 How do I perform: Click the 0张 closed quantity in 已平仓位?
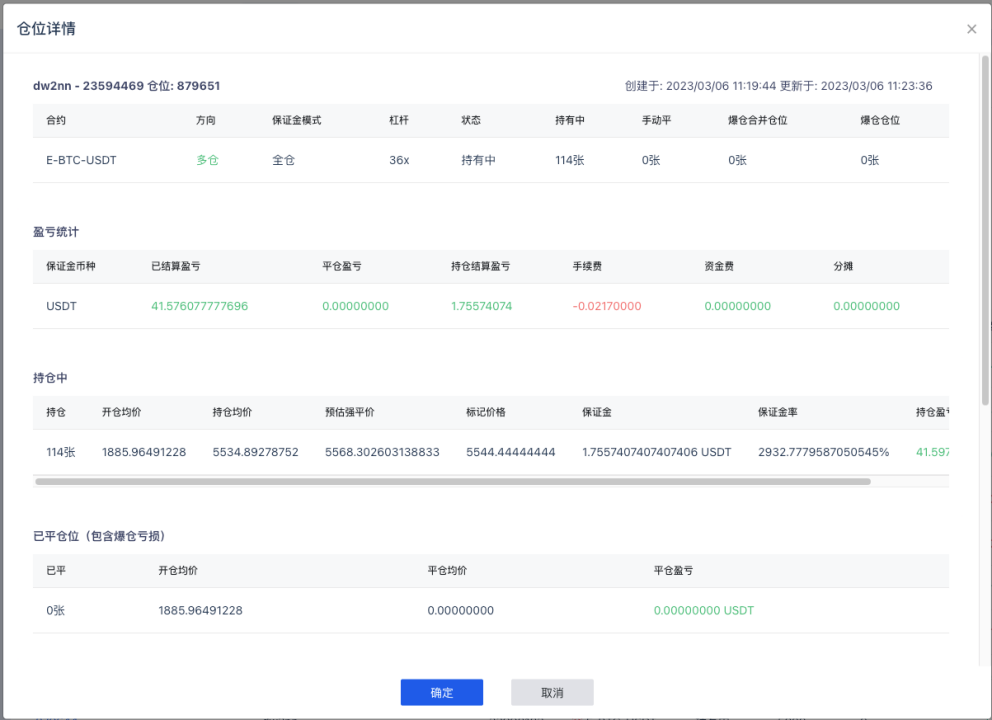(x=56, y=611)
